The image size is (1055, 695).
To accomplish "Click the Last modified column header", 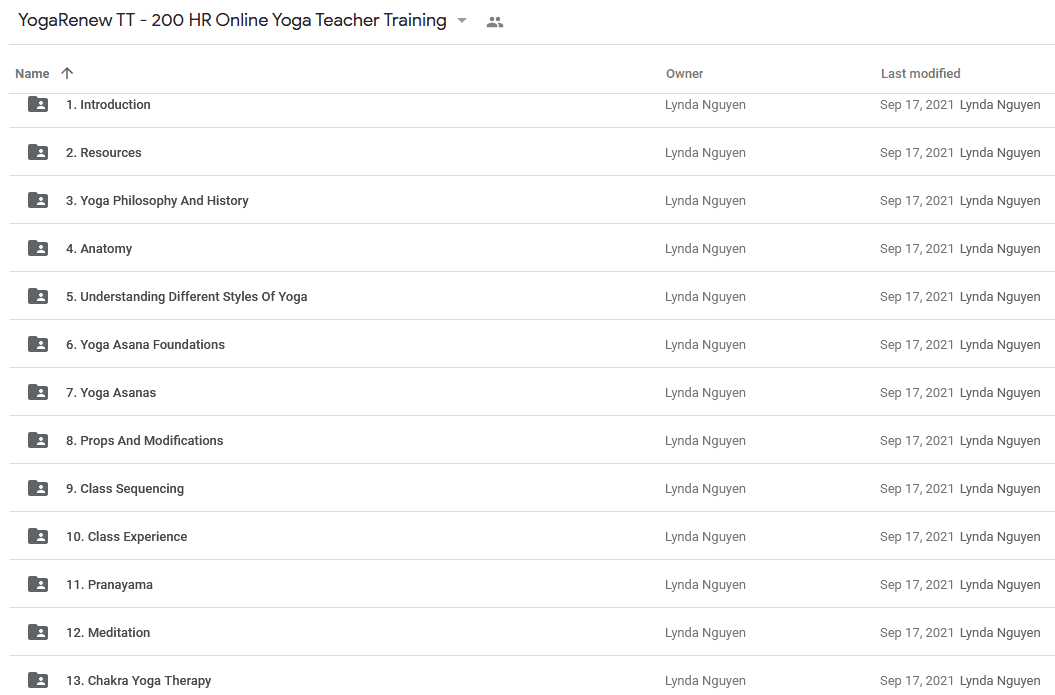I will (920, 73).
